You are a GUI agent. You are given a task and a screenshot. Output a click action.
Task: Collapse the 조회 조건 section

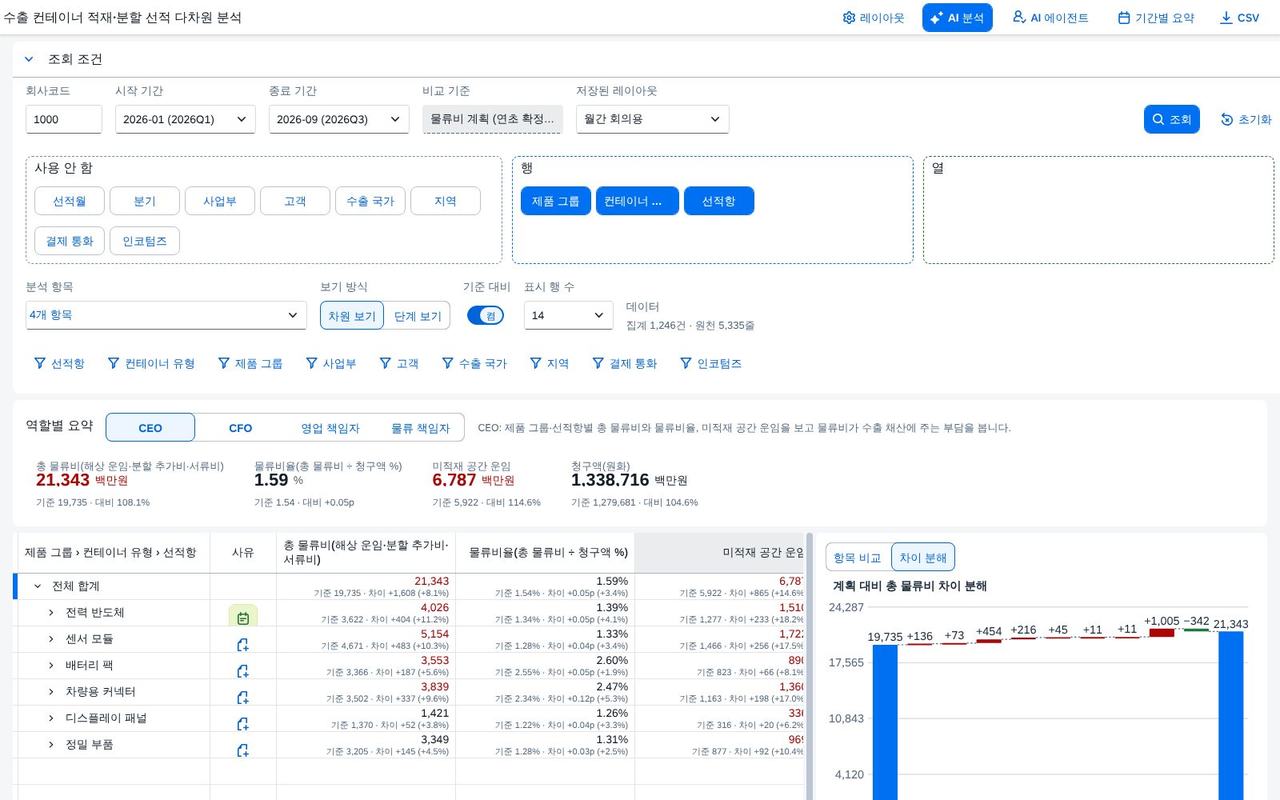coord(29,60)
